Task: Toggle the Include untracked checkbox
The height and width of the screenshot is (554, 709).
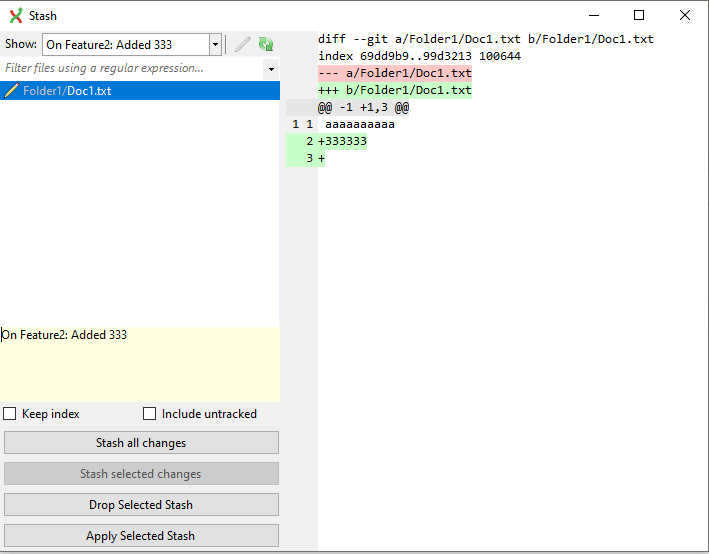Action: point(149,414)
